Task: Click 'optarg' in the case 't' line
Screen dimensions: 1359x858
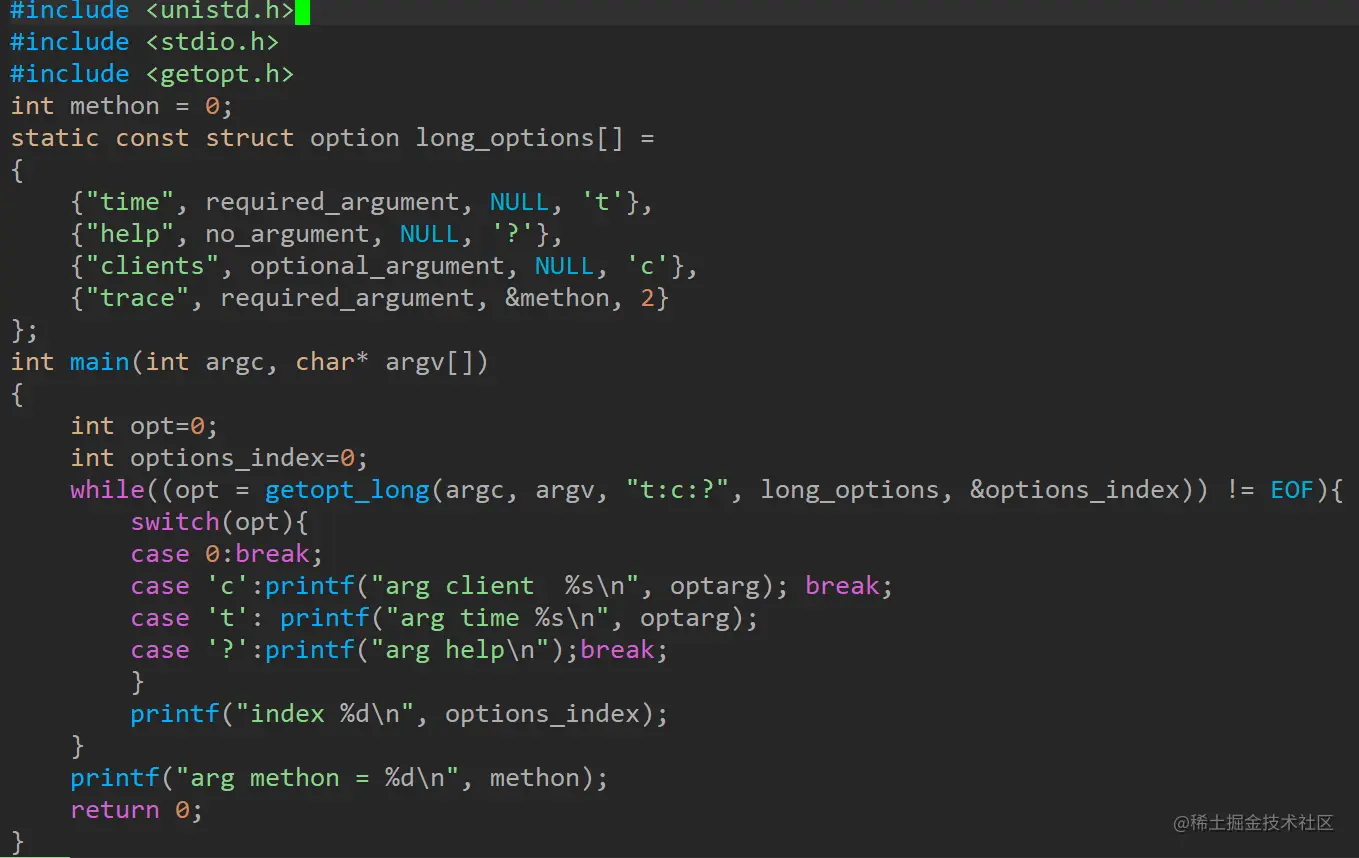Action: coord(685,618)
